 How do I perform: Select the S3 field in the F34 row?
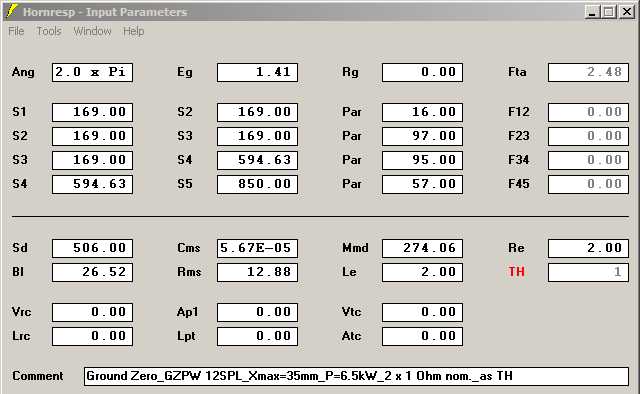tap(92, 160)
